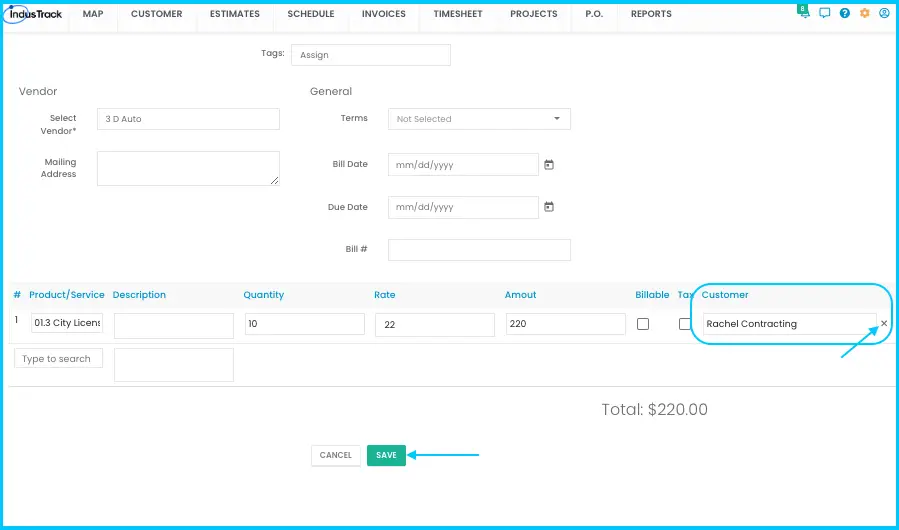Open the MAP menu

[x=93, y=14]
